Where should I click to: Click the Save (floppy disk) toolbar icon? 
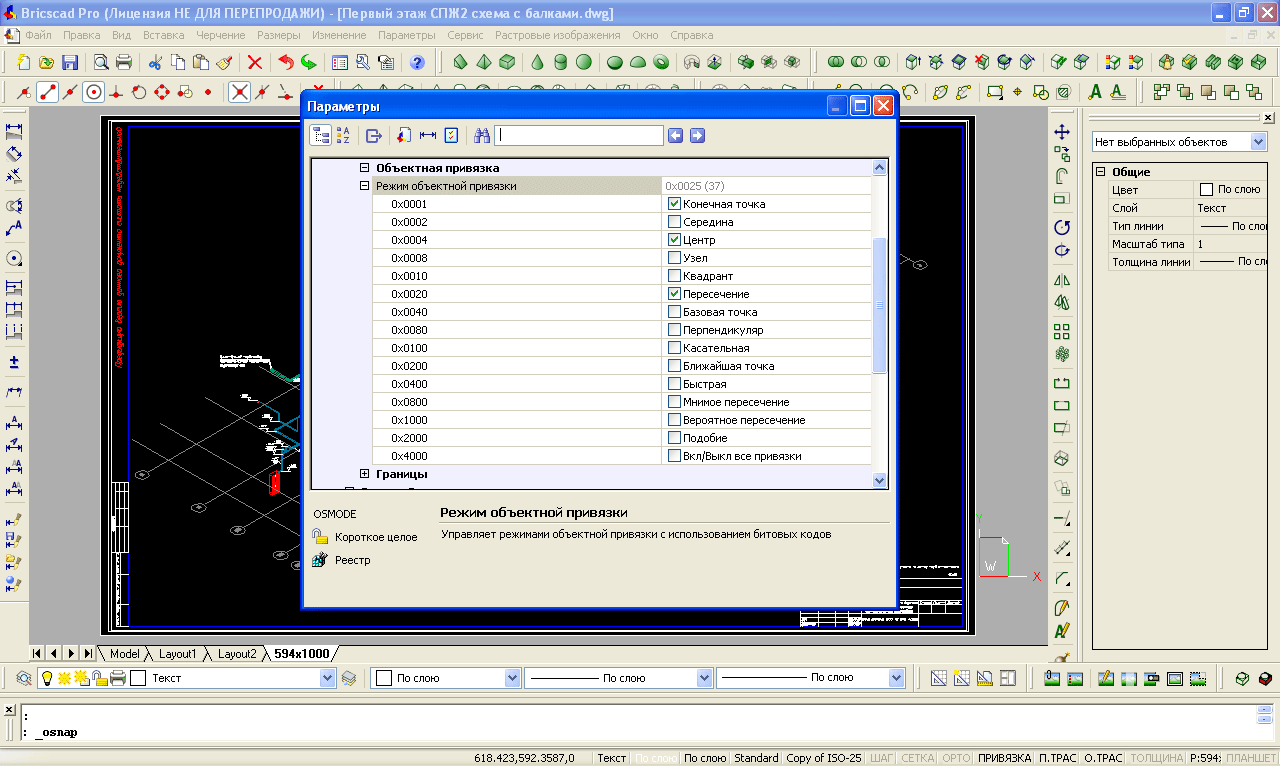(70, 62)
